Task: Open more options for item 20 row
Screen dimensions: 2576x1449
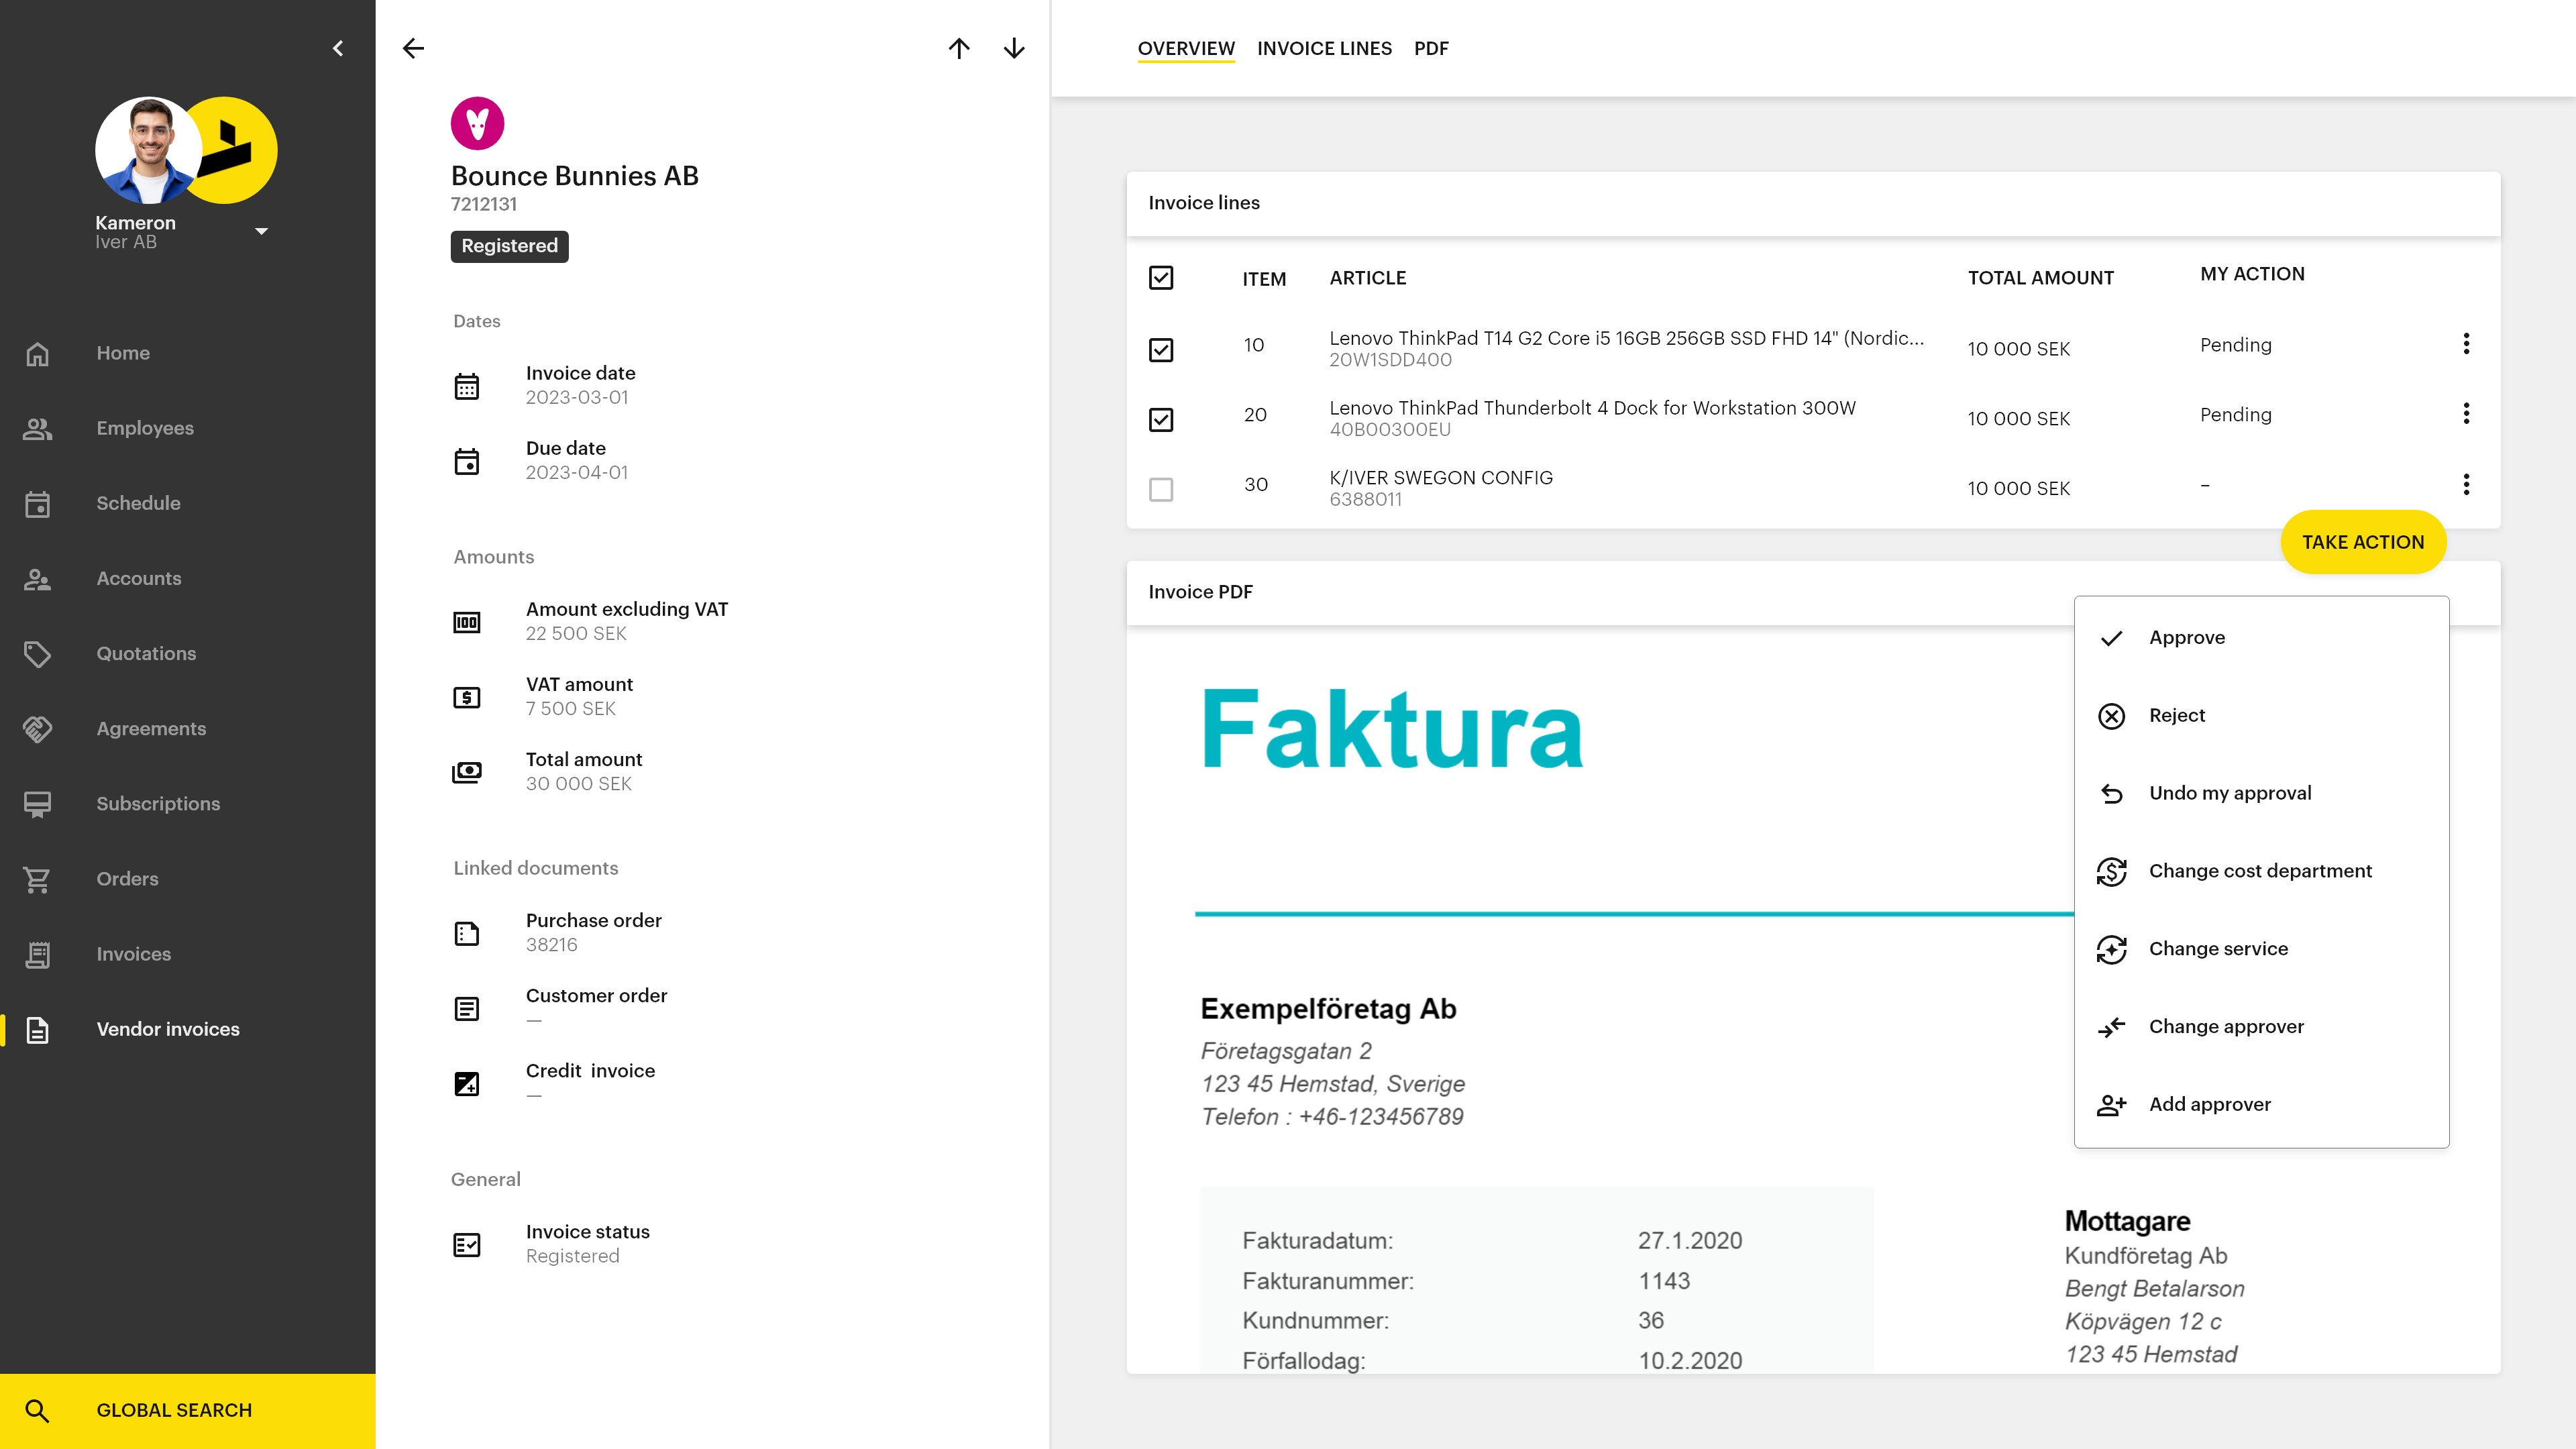Action: pyautogui.click(x=2466, y=414)
